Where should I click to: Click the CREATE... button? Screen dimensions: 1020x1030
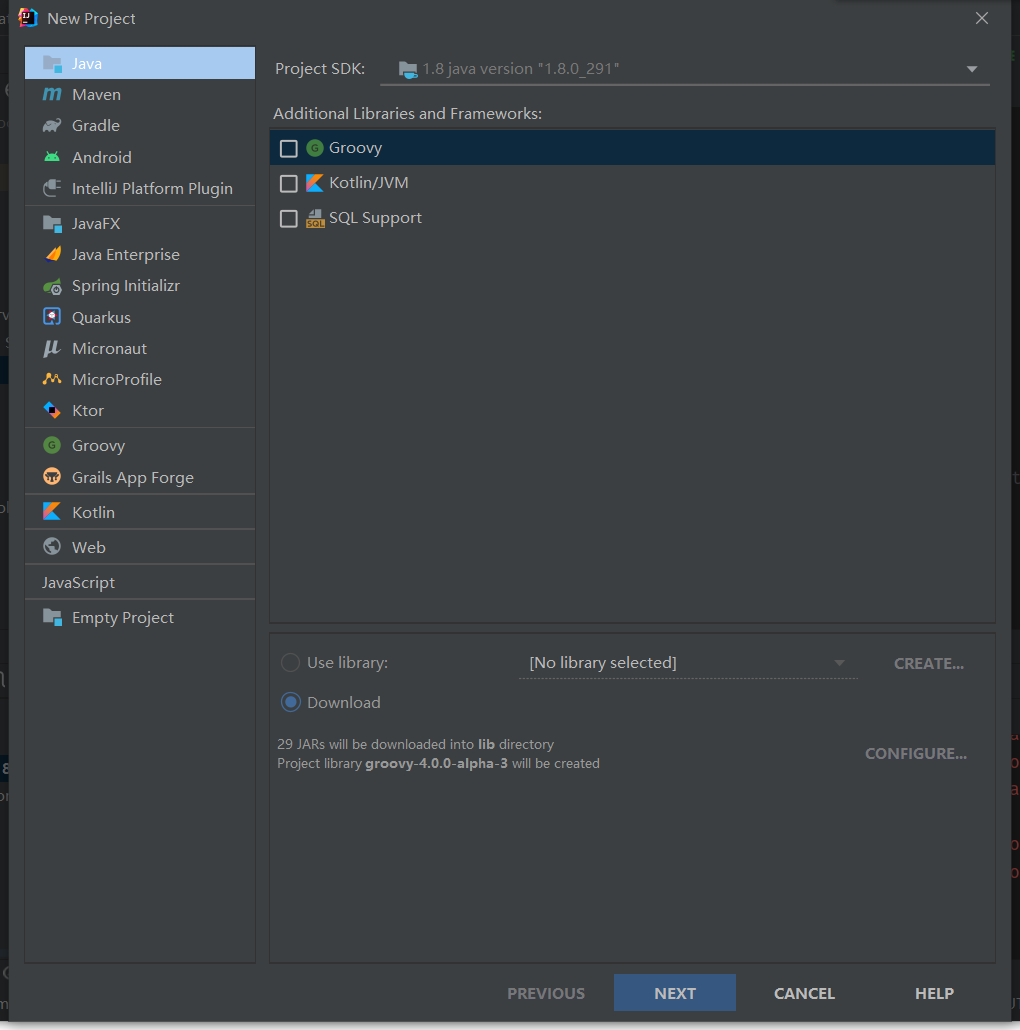click(x=929, y=663)
